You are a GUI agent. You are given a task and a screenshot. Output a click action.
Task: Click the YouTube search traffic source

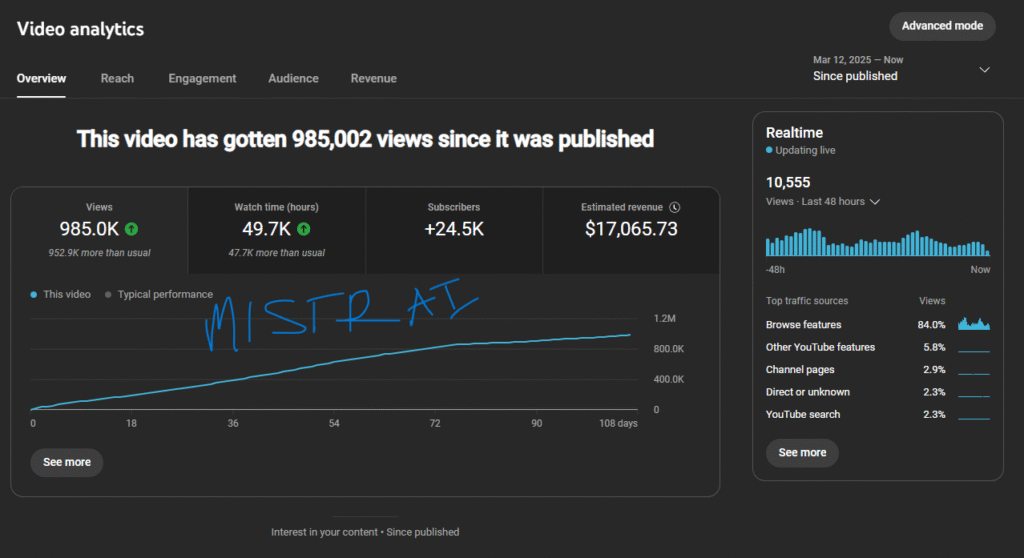click(803, 414)
